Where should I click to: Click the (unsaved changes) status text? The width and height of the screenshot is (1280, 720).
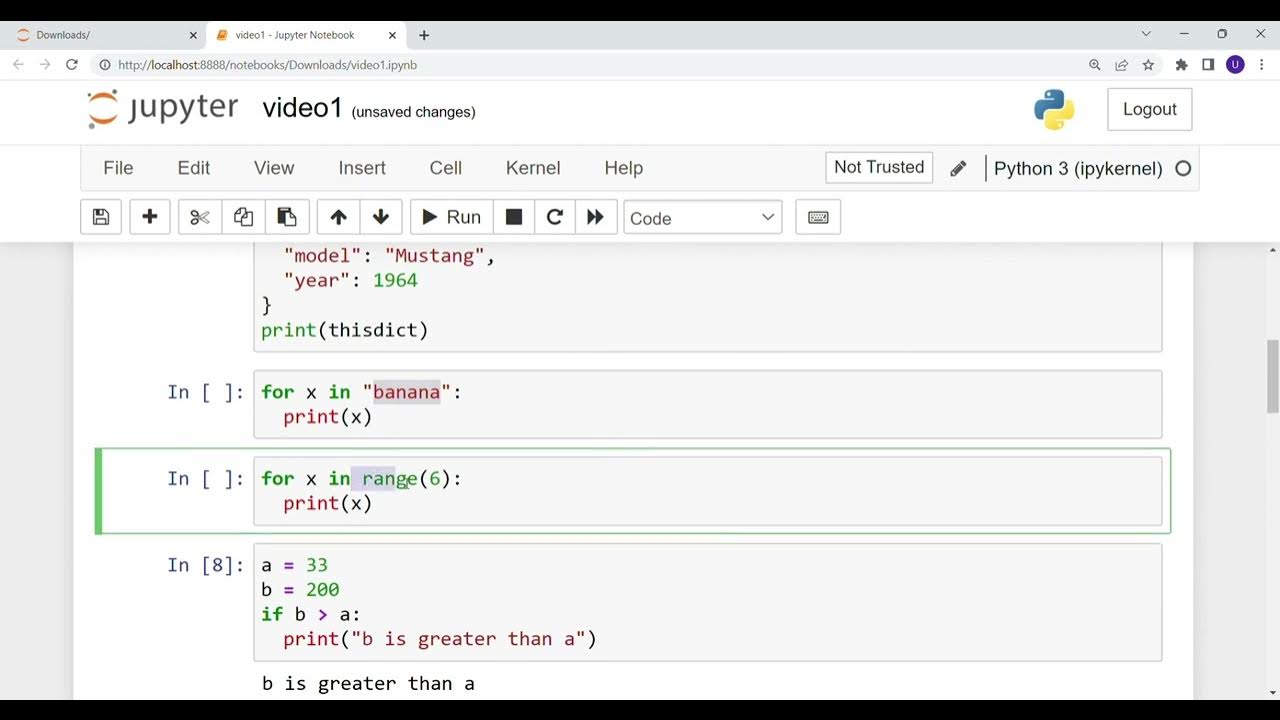(x=413, y=112)
